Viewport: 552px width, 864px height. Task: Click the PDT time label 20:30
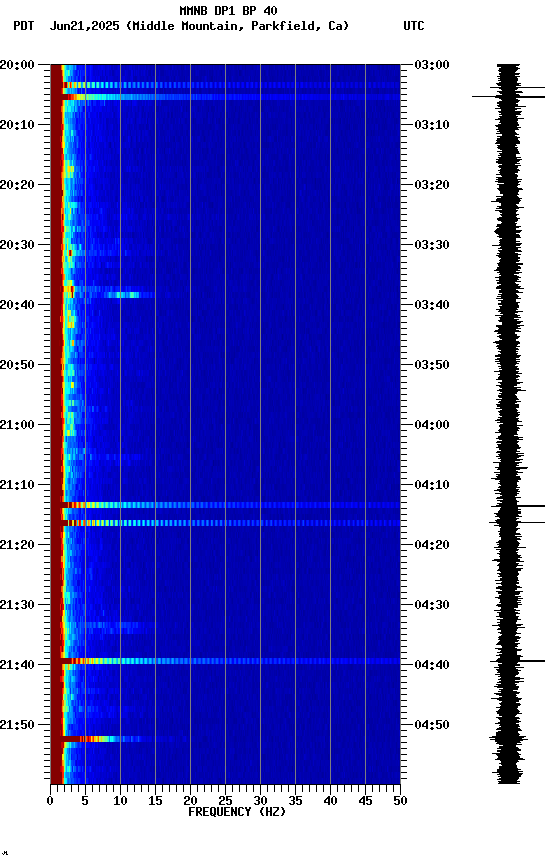pyautogui.click(x=17, y=245)
